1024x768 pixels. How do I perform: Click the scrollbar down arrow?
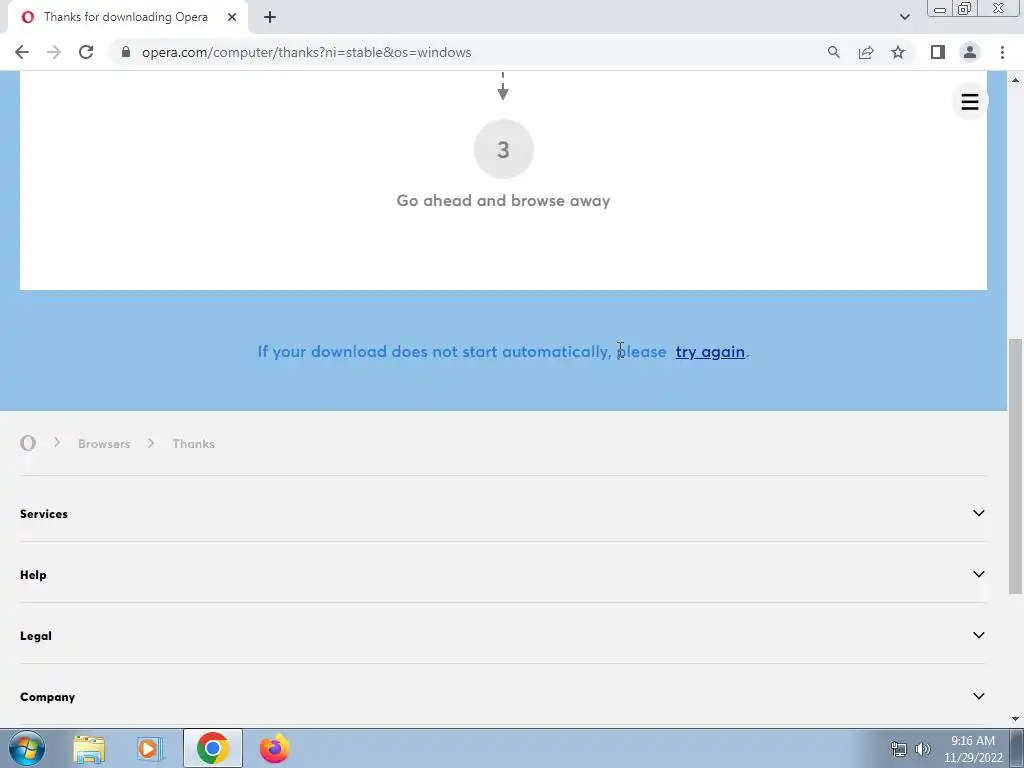[1015, 719]
